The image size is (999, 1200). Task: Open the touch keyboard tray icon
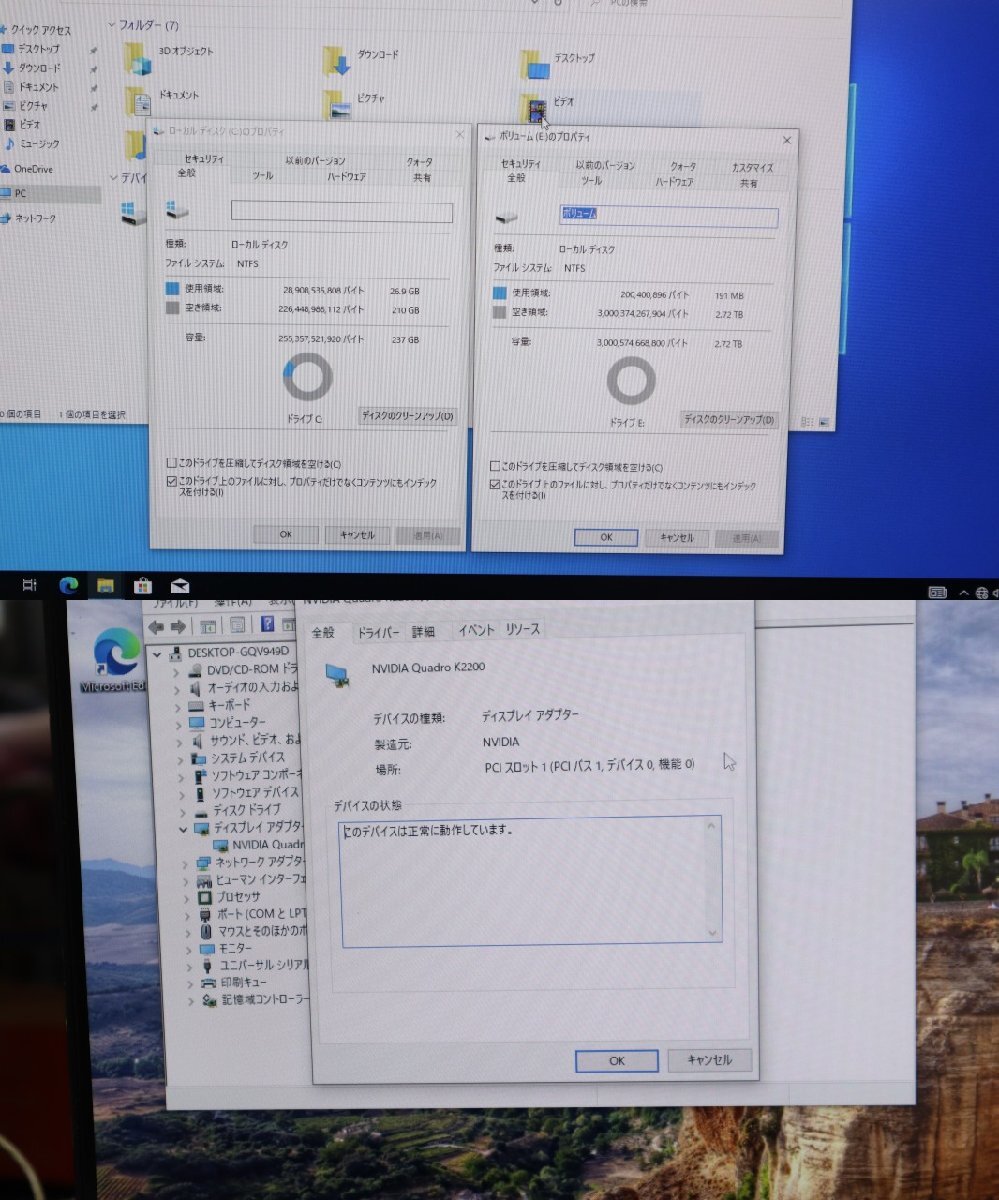(x=937, y=592)
